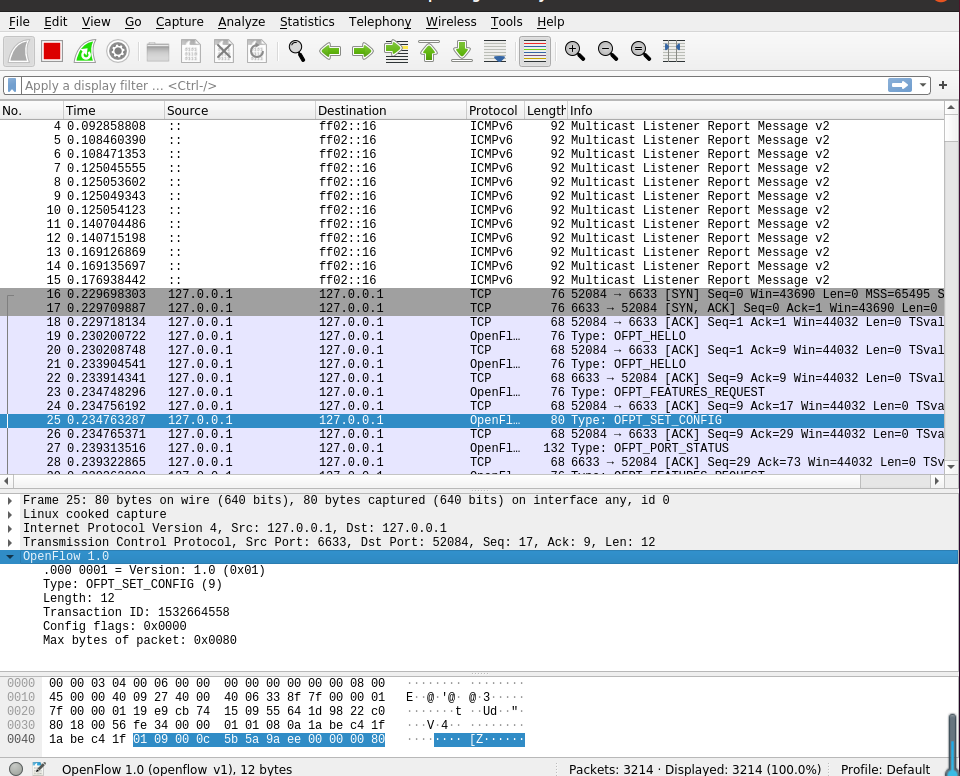The image size is (960, 776).
Task: Click the find packet magnifier icon
Action: (x=296, y=51)
